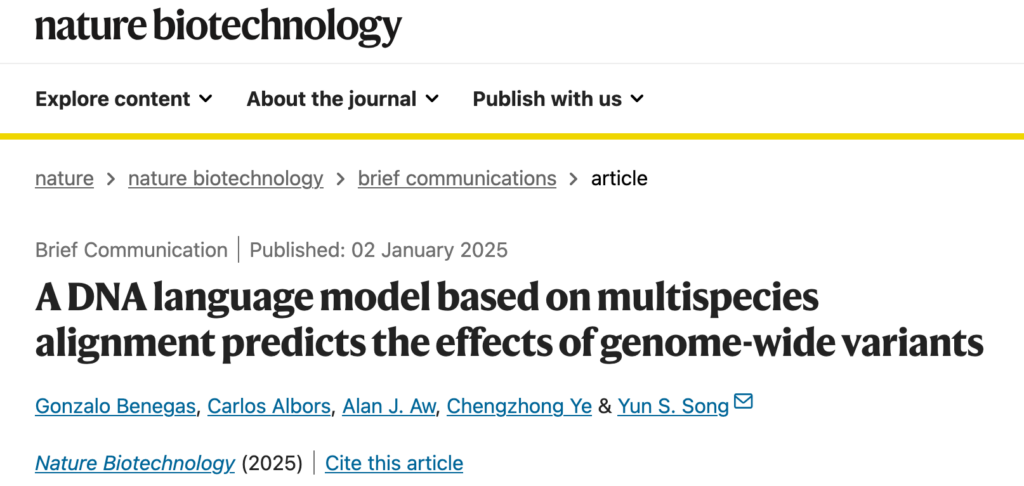Click the envelope icon beside Yun S. Song

click(x=743, y=401)
